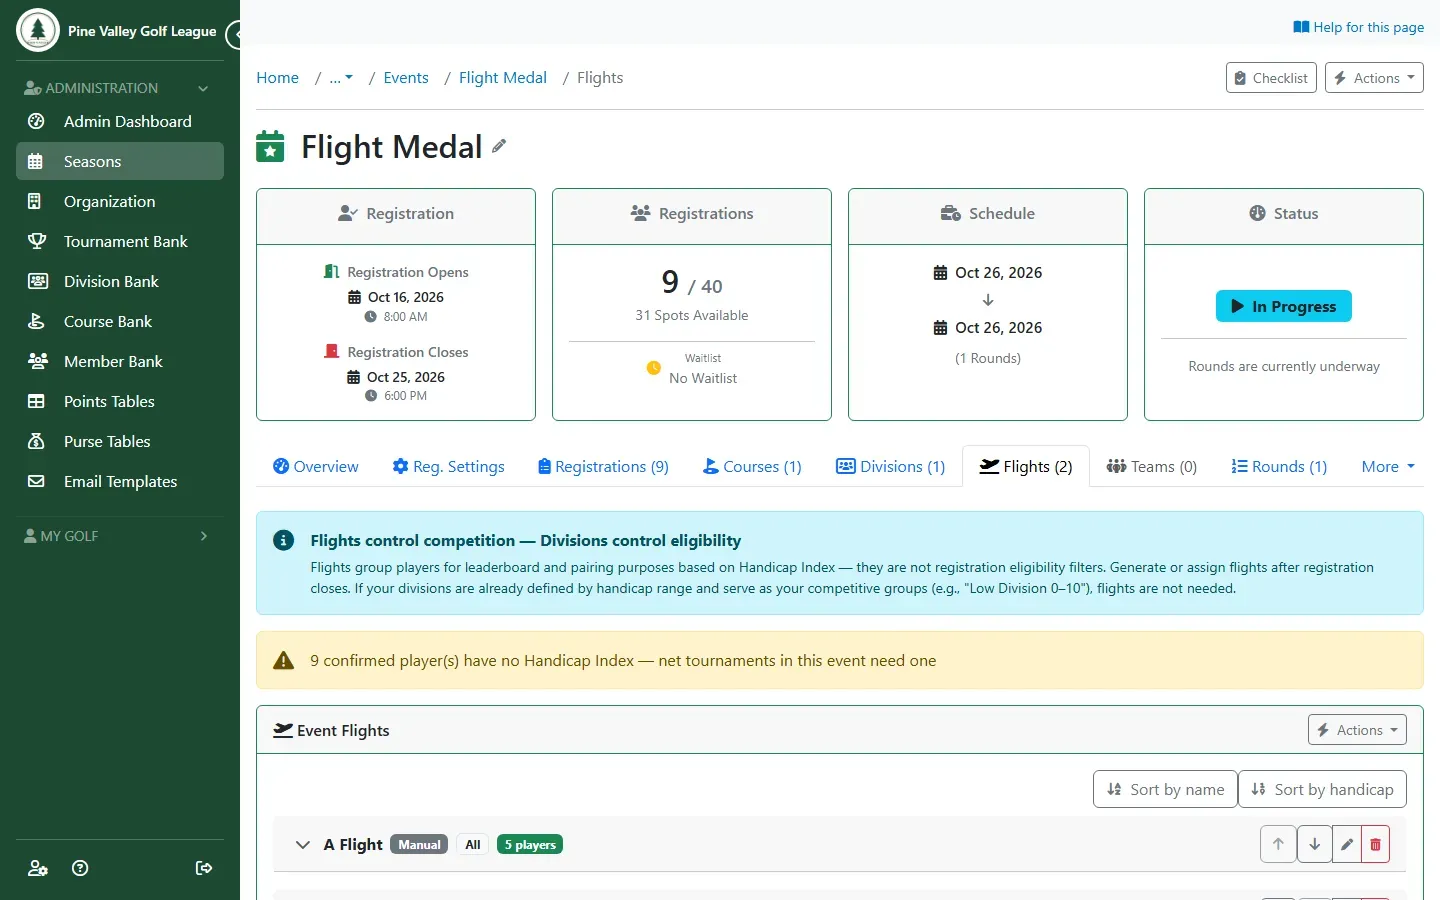The width and height of the screenshot is (1440, 900).
Task: Delete A Flight with the trash button
Action: [1375, 844]
